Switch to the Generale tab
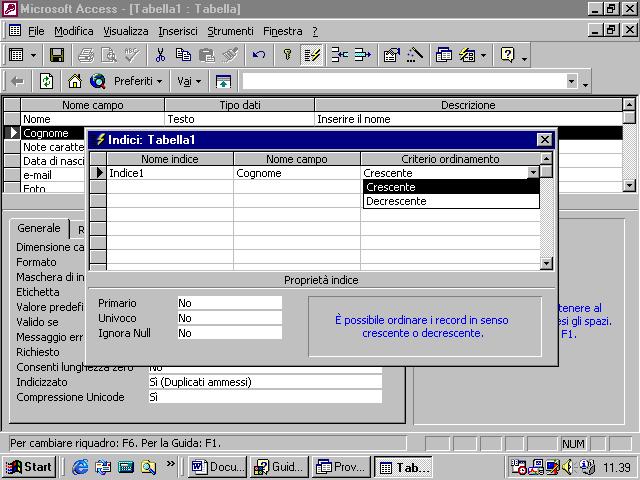640x480 pixels. [39, 228]
